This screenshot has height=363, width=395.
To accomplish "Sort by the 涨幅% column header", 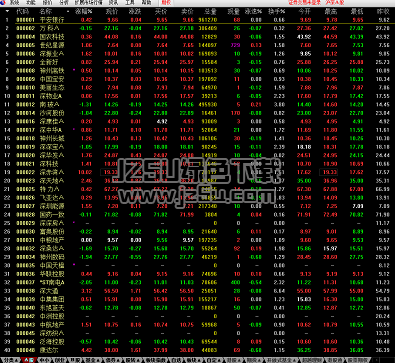I will [x=84, y=11].
